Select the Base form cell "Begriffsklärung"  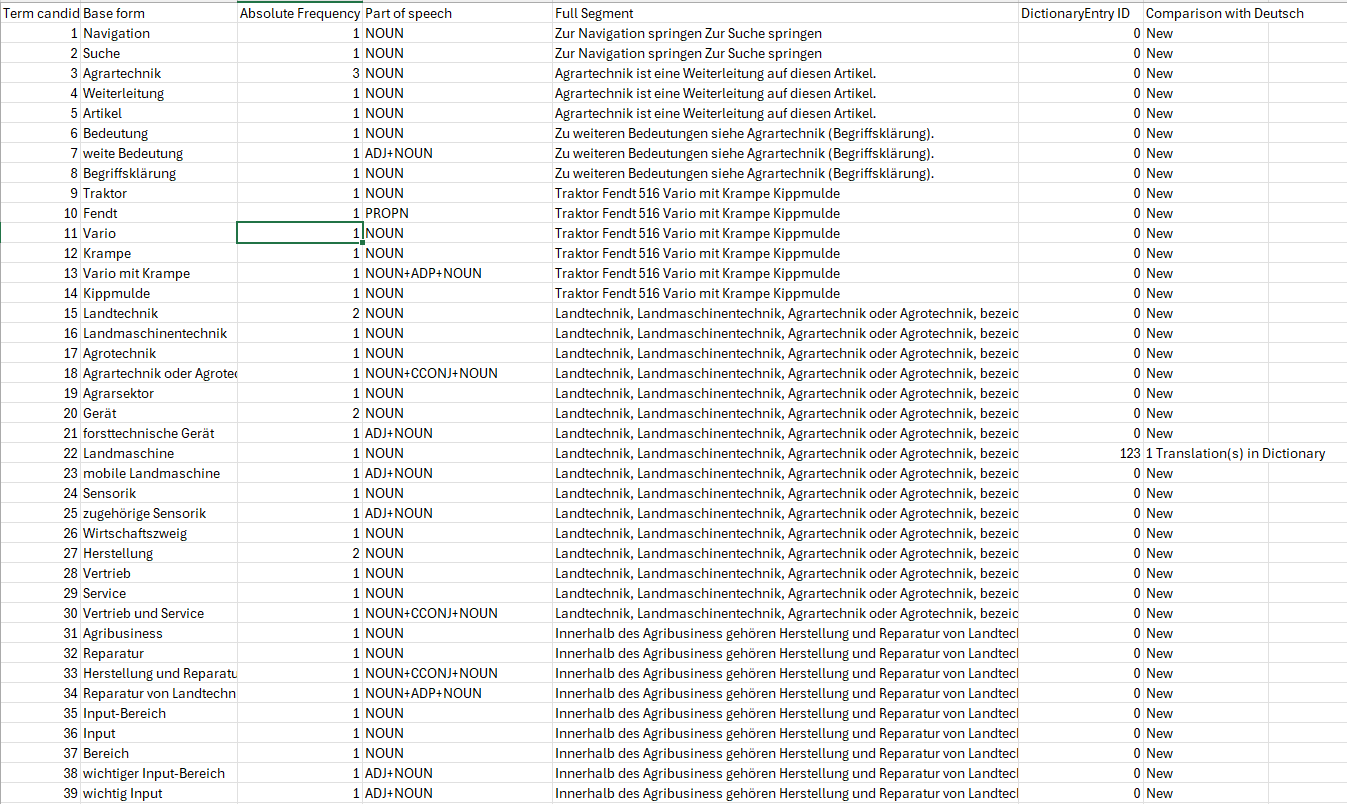(158, 173)
